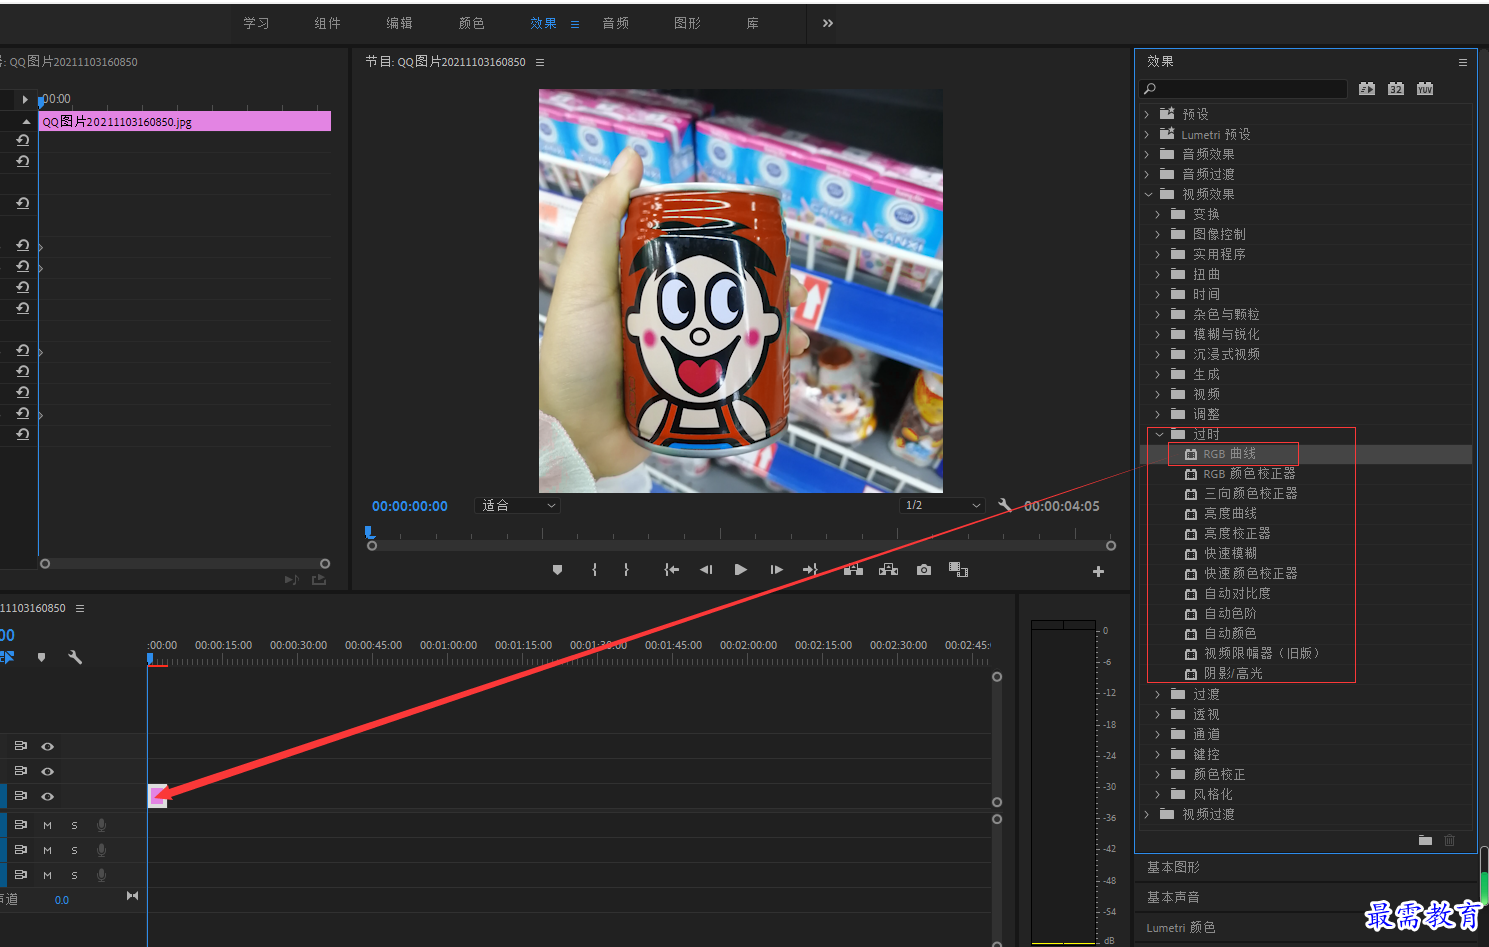Collapse the 视频效果 folder
The image size is (1489, 947).
(1148, 194)
